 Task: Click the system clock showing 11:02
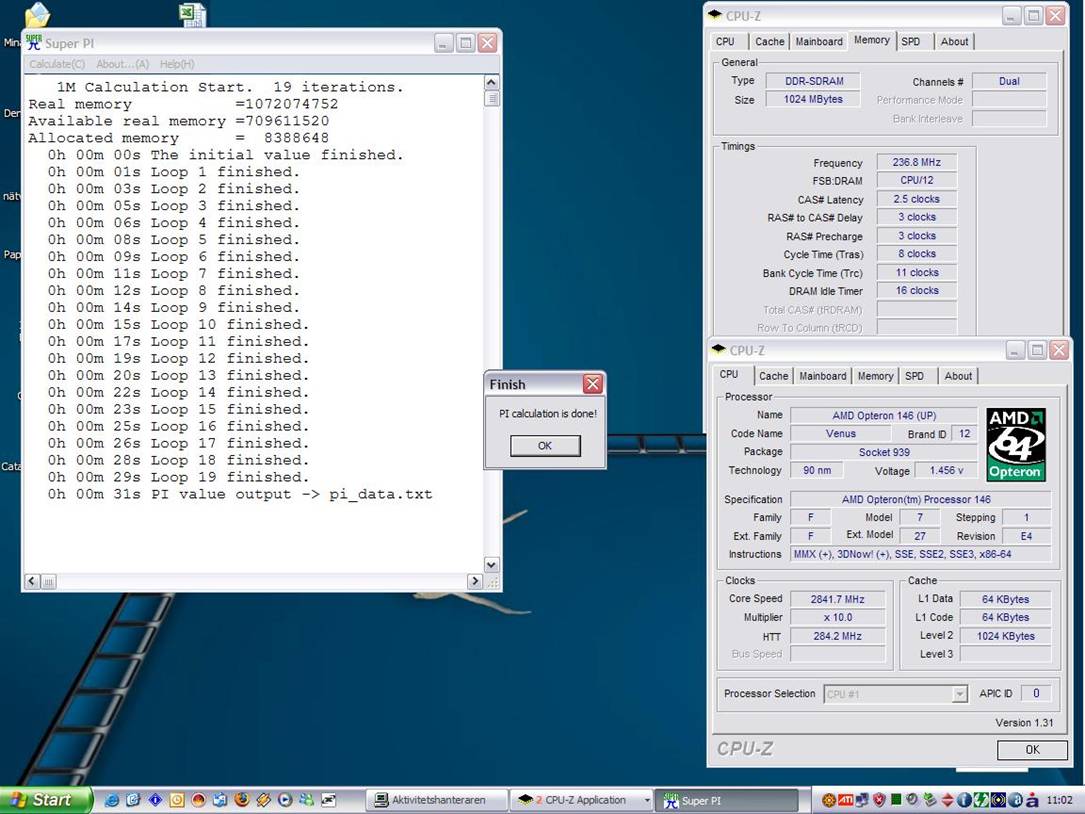click(x=1060, y=800)
